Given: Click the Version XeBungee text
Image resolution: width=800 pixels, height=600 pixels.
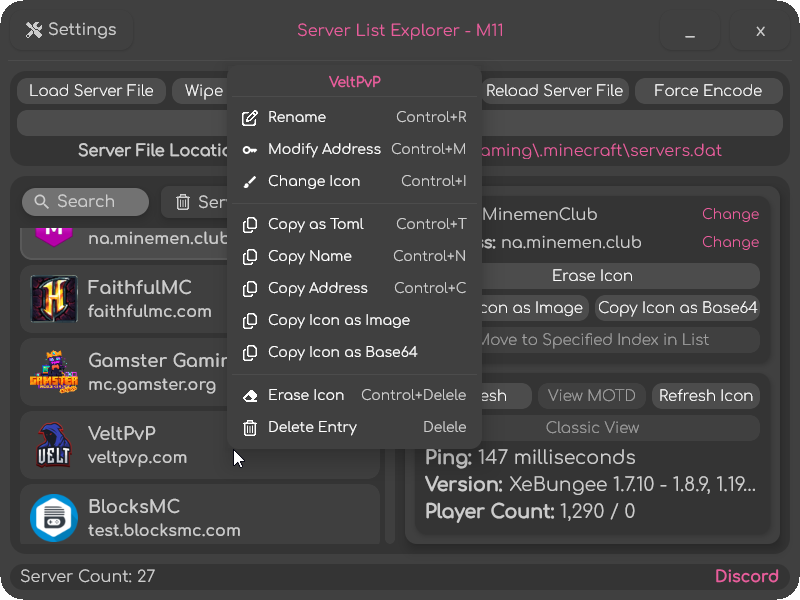Looking at the screenshot, I should [590, 485].
